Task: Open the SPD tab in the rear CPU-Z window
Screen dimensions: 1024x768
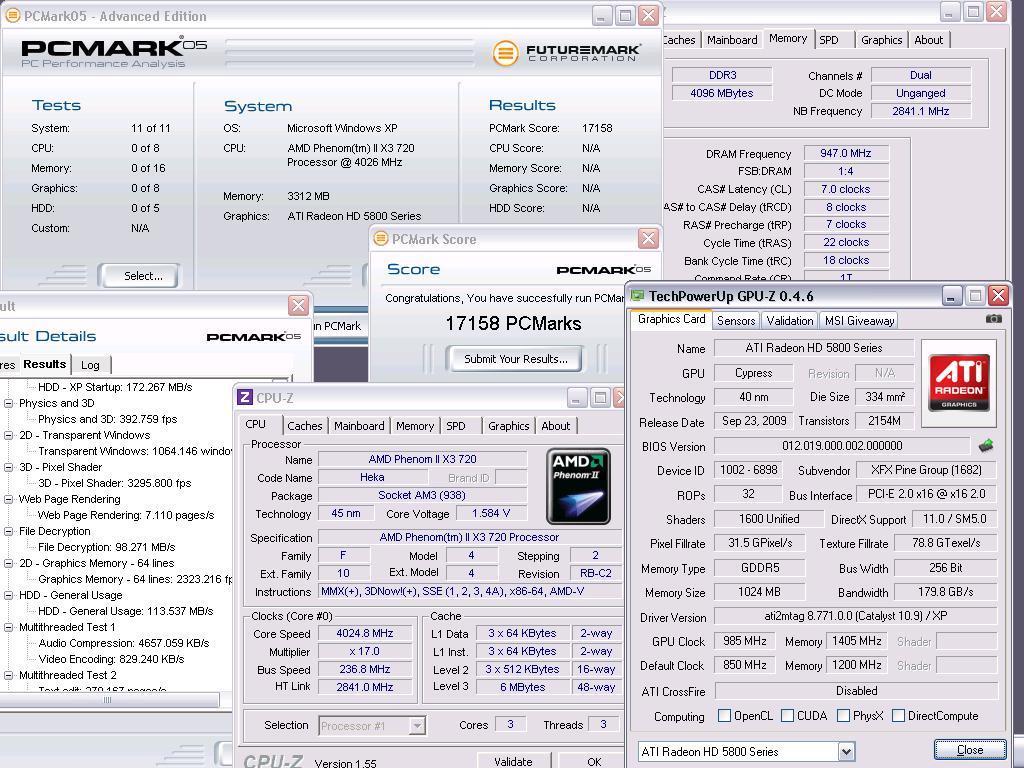Action: click(x=829, y=40)
